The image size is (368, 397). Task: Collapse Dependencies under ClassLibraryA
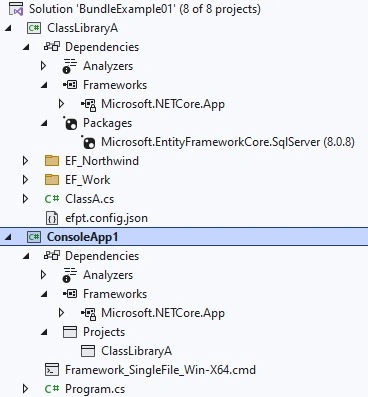pos(26,47)
